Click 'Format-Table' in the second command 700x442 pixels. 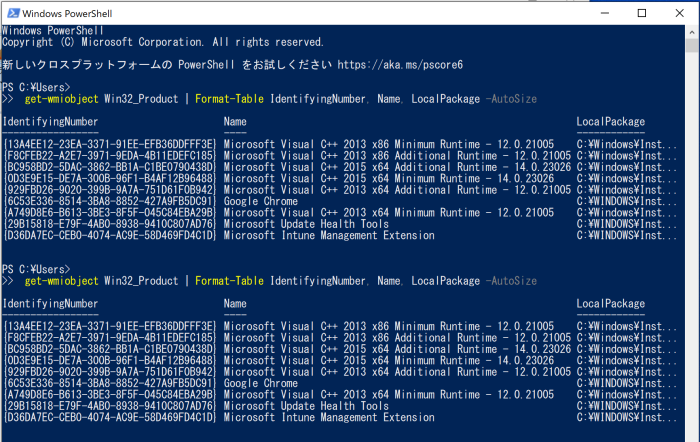[229, 281]
